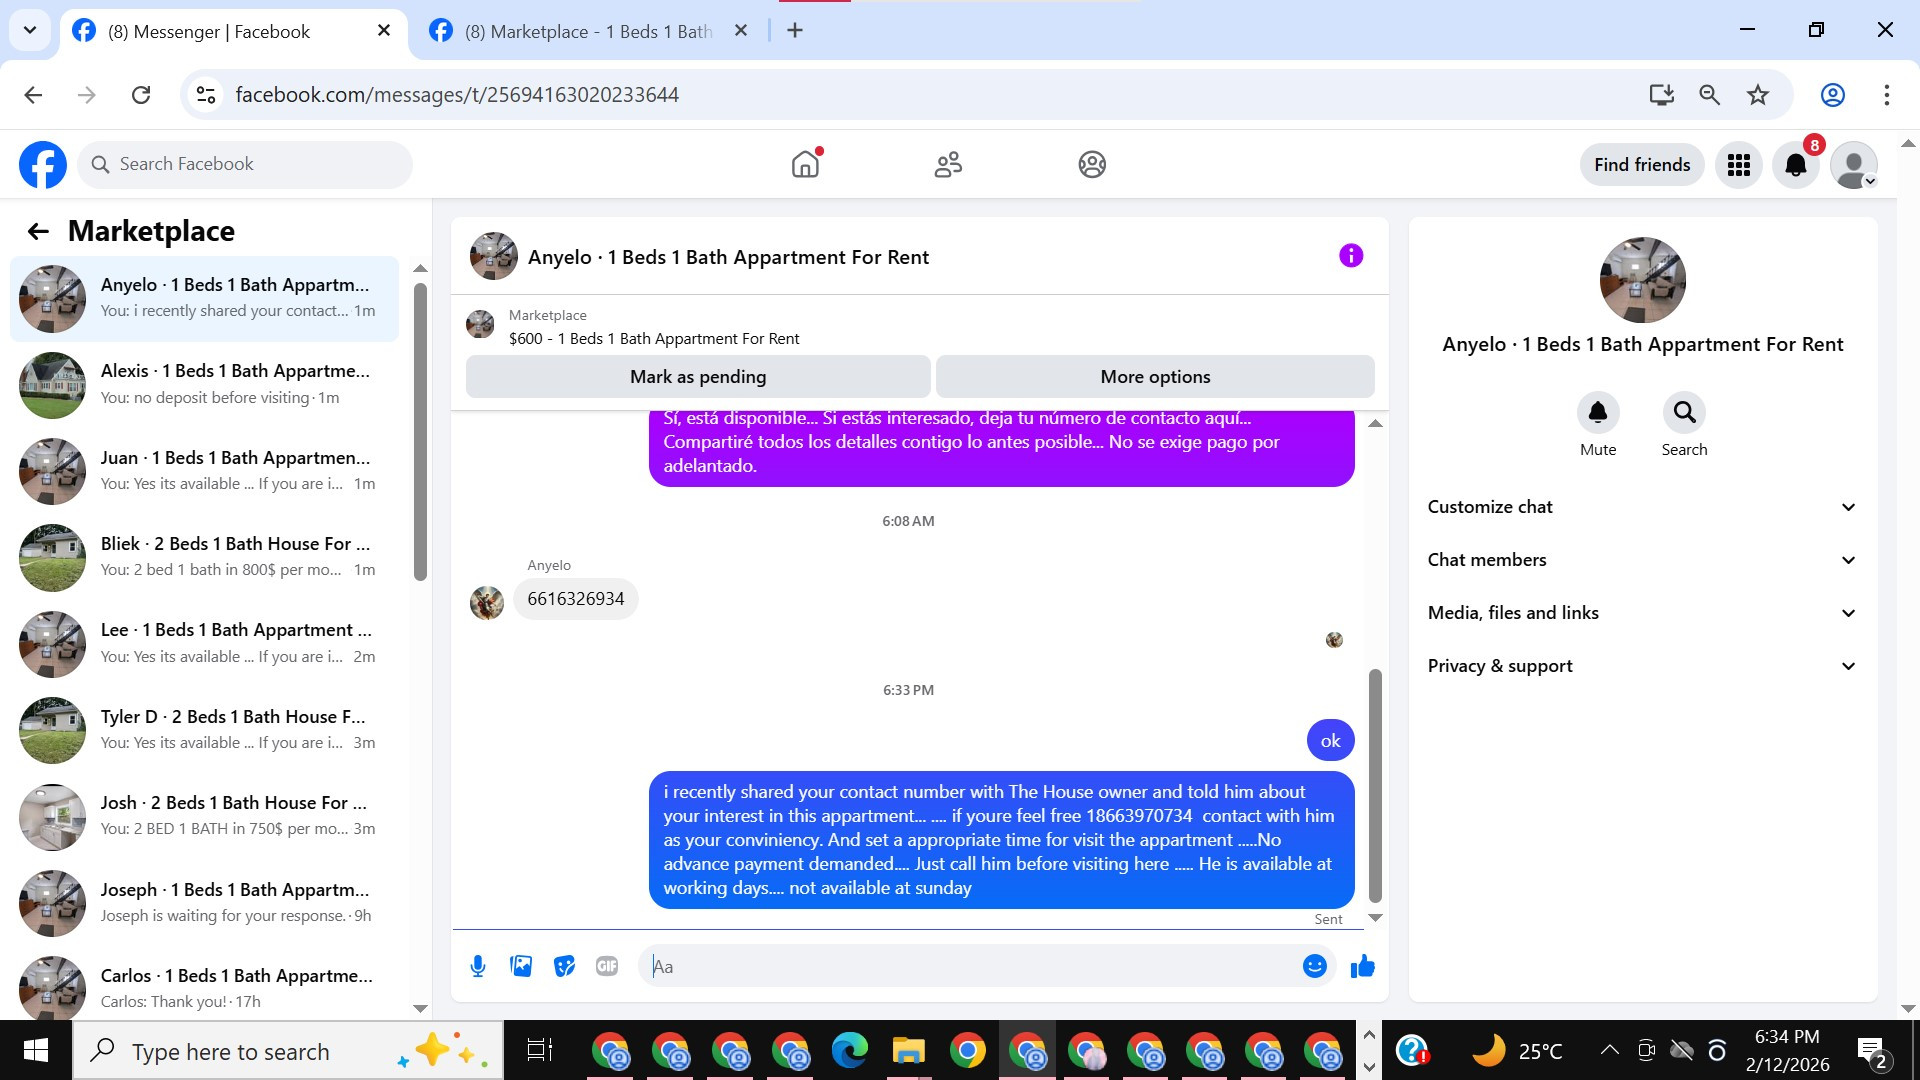Open a new browser tab
The width and height of the screenshot is (1920, 1080).
(795, 31)
